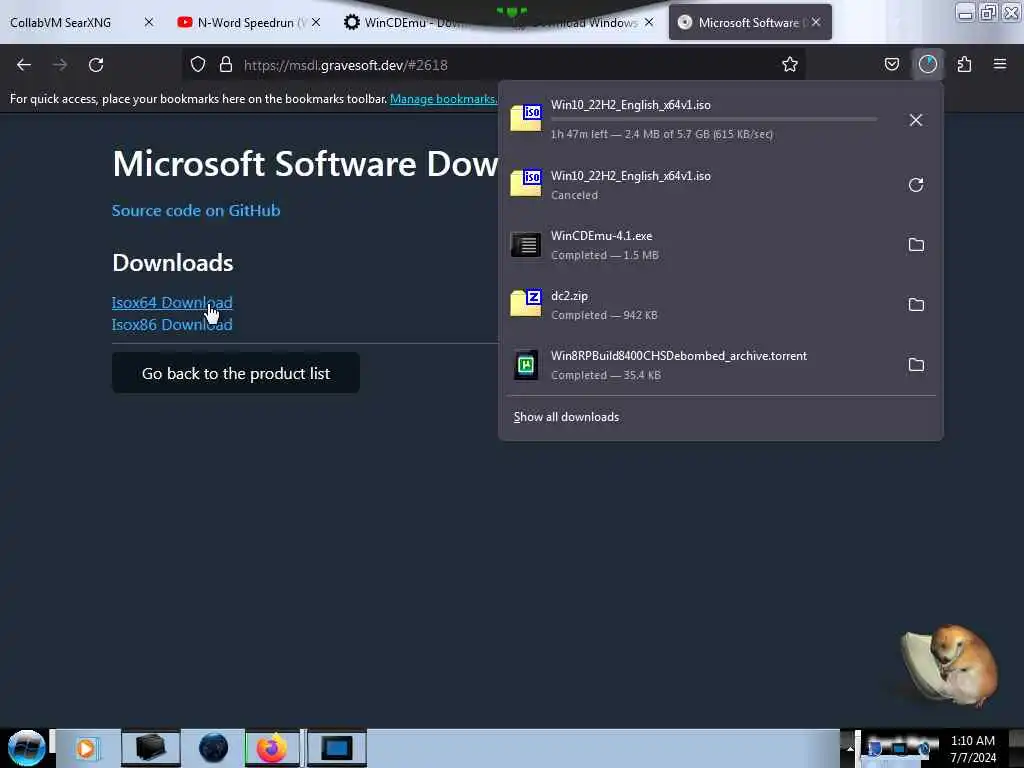
Task: Bookmark this page with the star
Action: [790, 65]
